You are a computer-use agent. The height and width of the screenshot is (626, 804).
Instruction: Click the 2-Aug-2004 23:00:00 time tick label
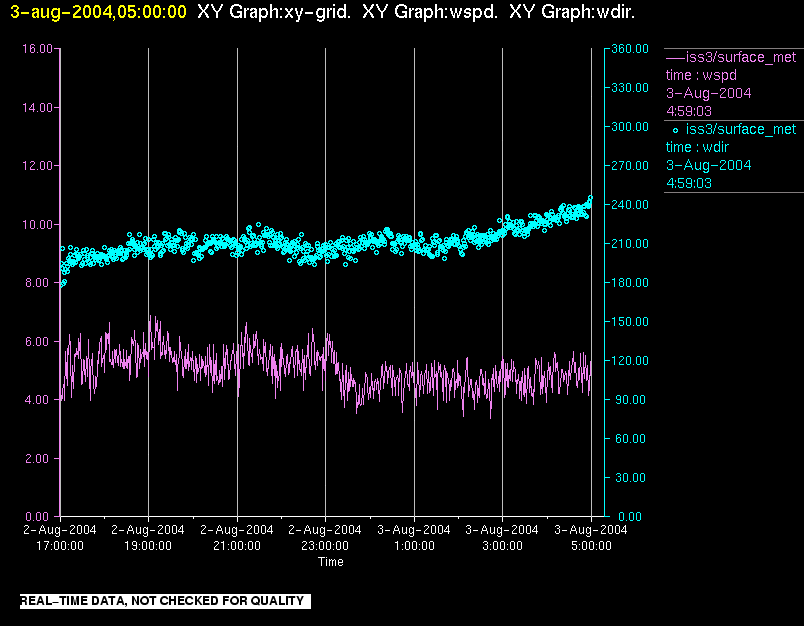325,538
